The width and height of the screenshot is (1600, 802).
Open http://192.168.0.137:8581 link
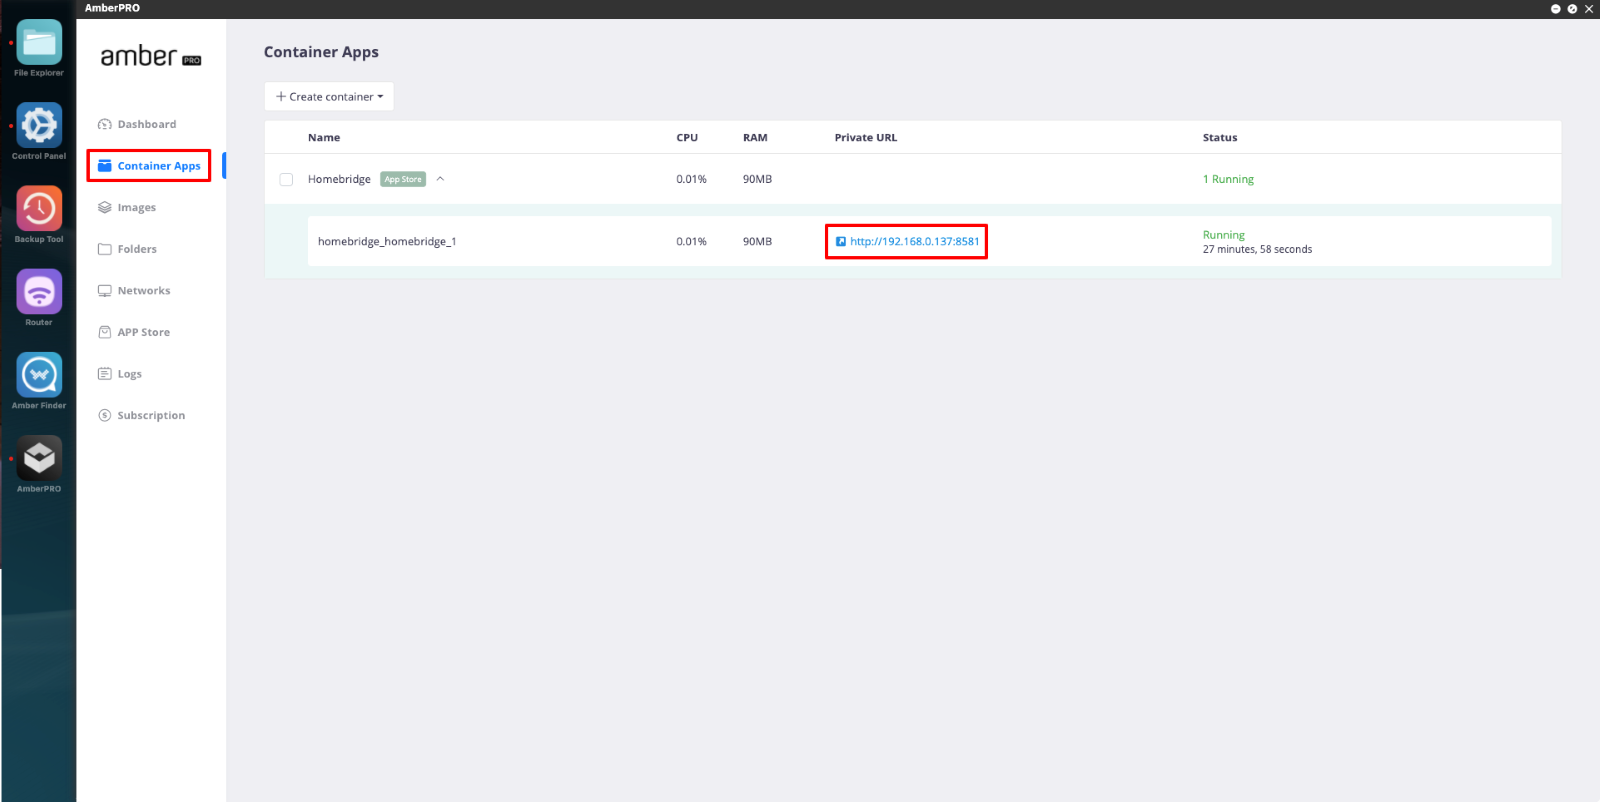pos(915,242)
